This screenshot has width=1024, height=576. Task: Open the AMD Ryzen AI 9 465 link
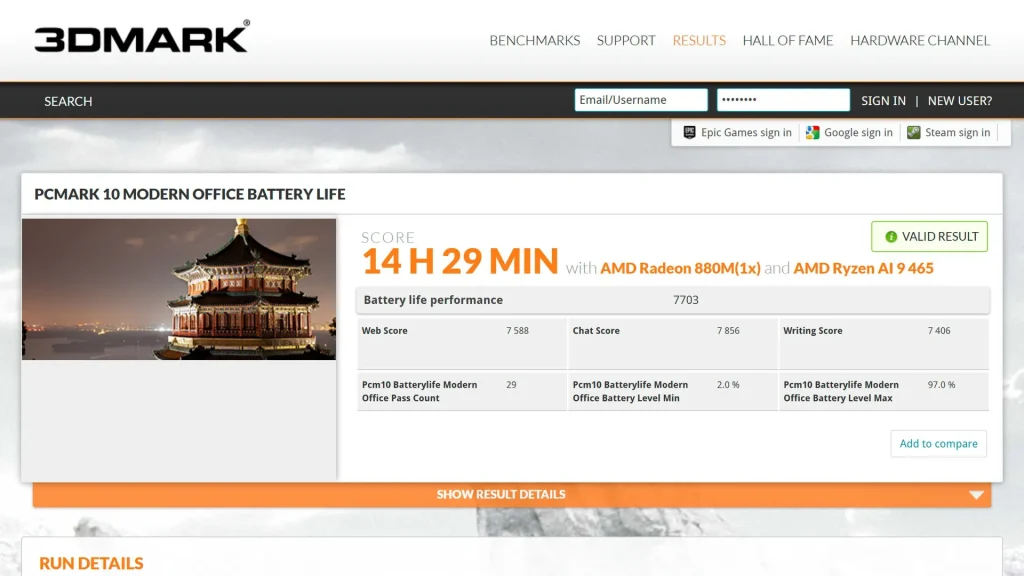[x=863, y=268]
